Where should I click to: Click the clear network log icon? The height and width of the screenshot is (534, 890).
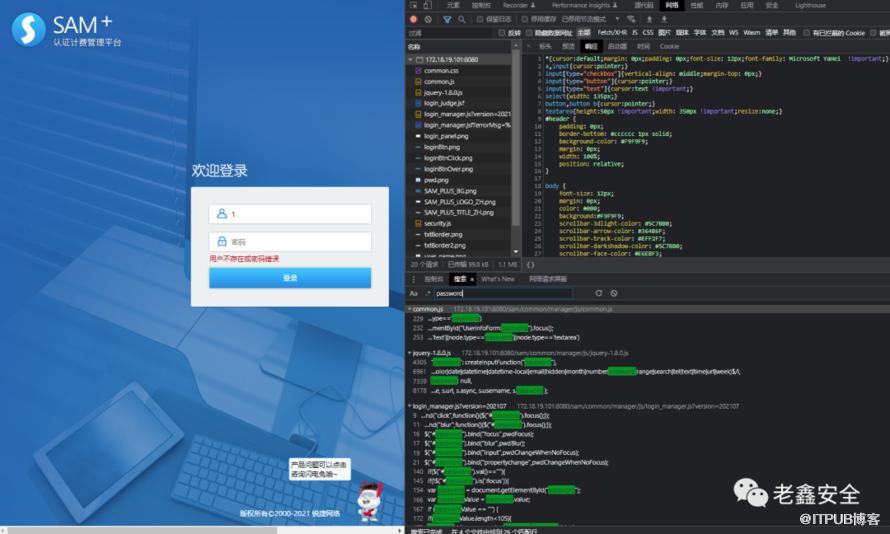tap(428, 18)
